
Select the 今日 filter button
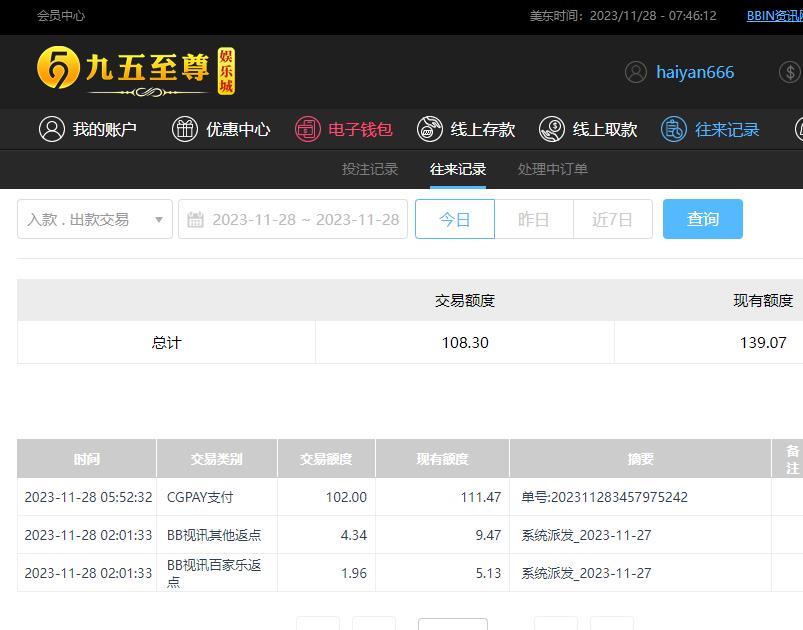[x=455, y=219]
